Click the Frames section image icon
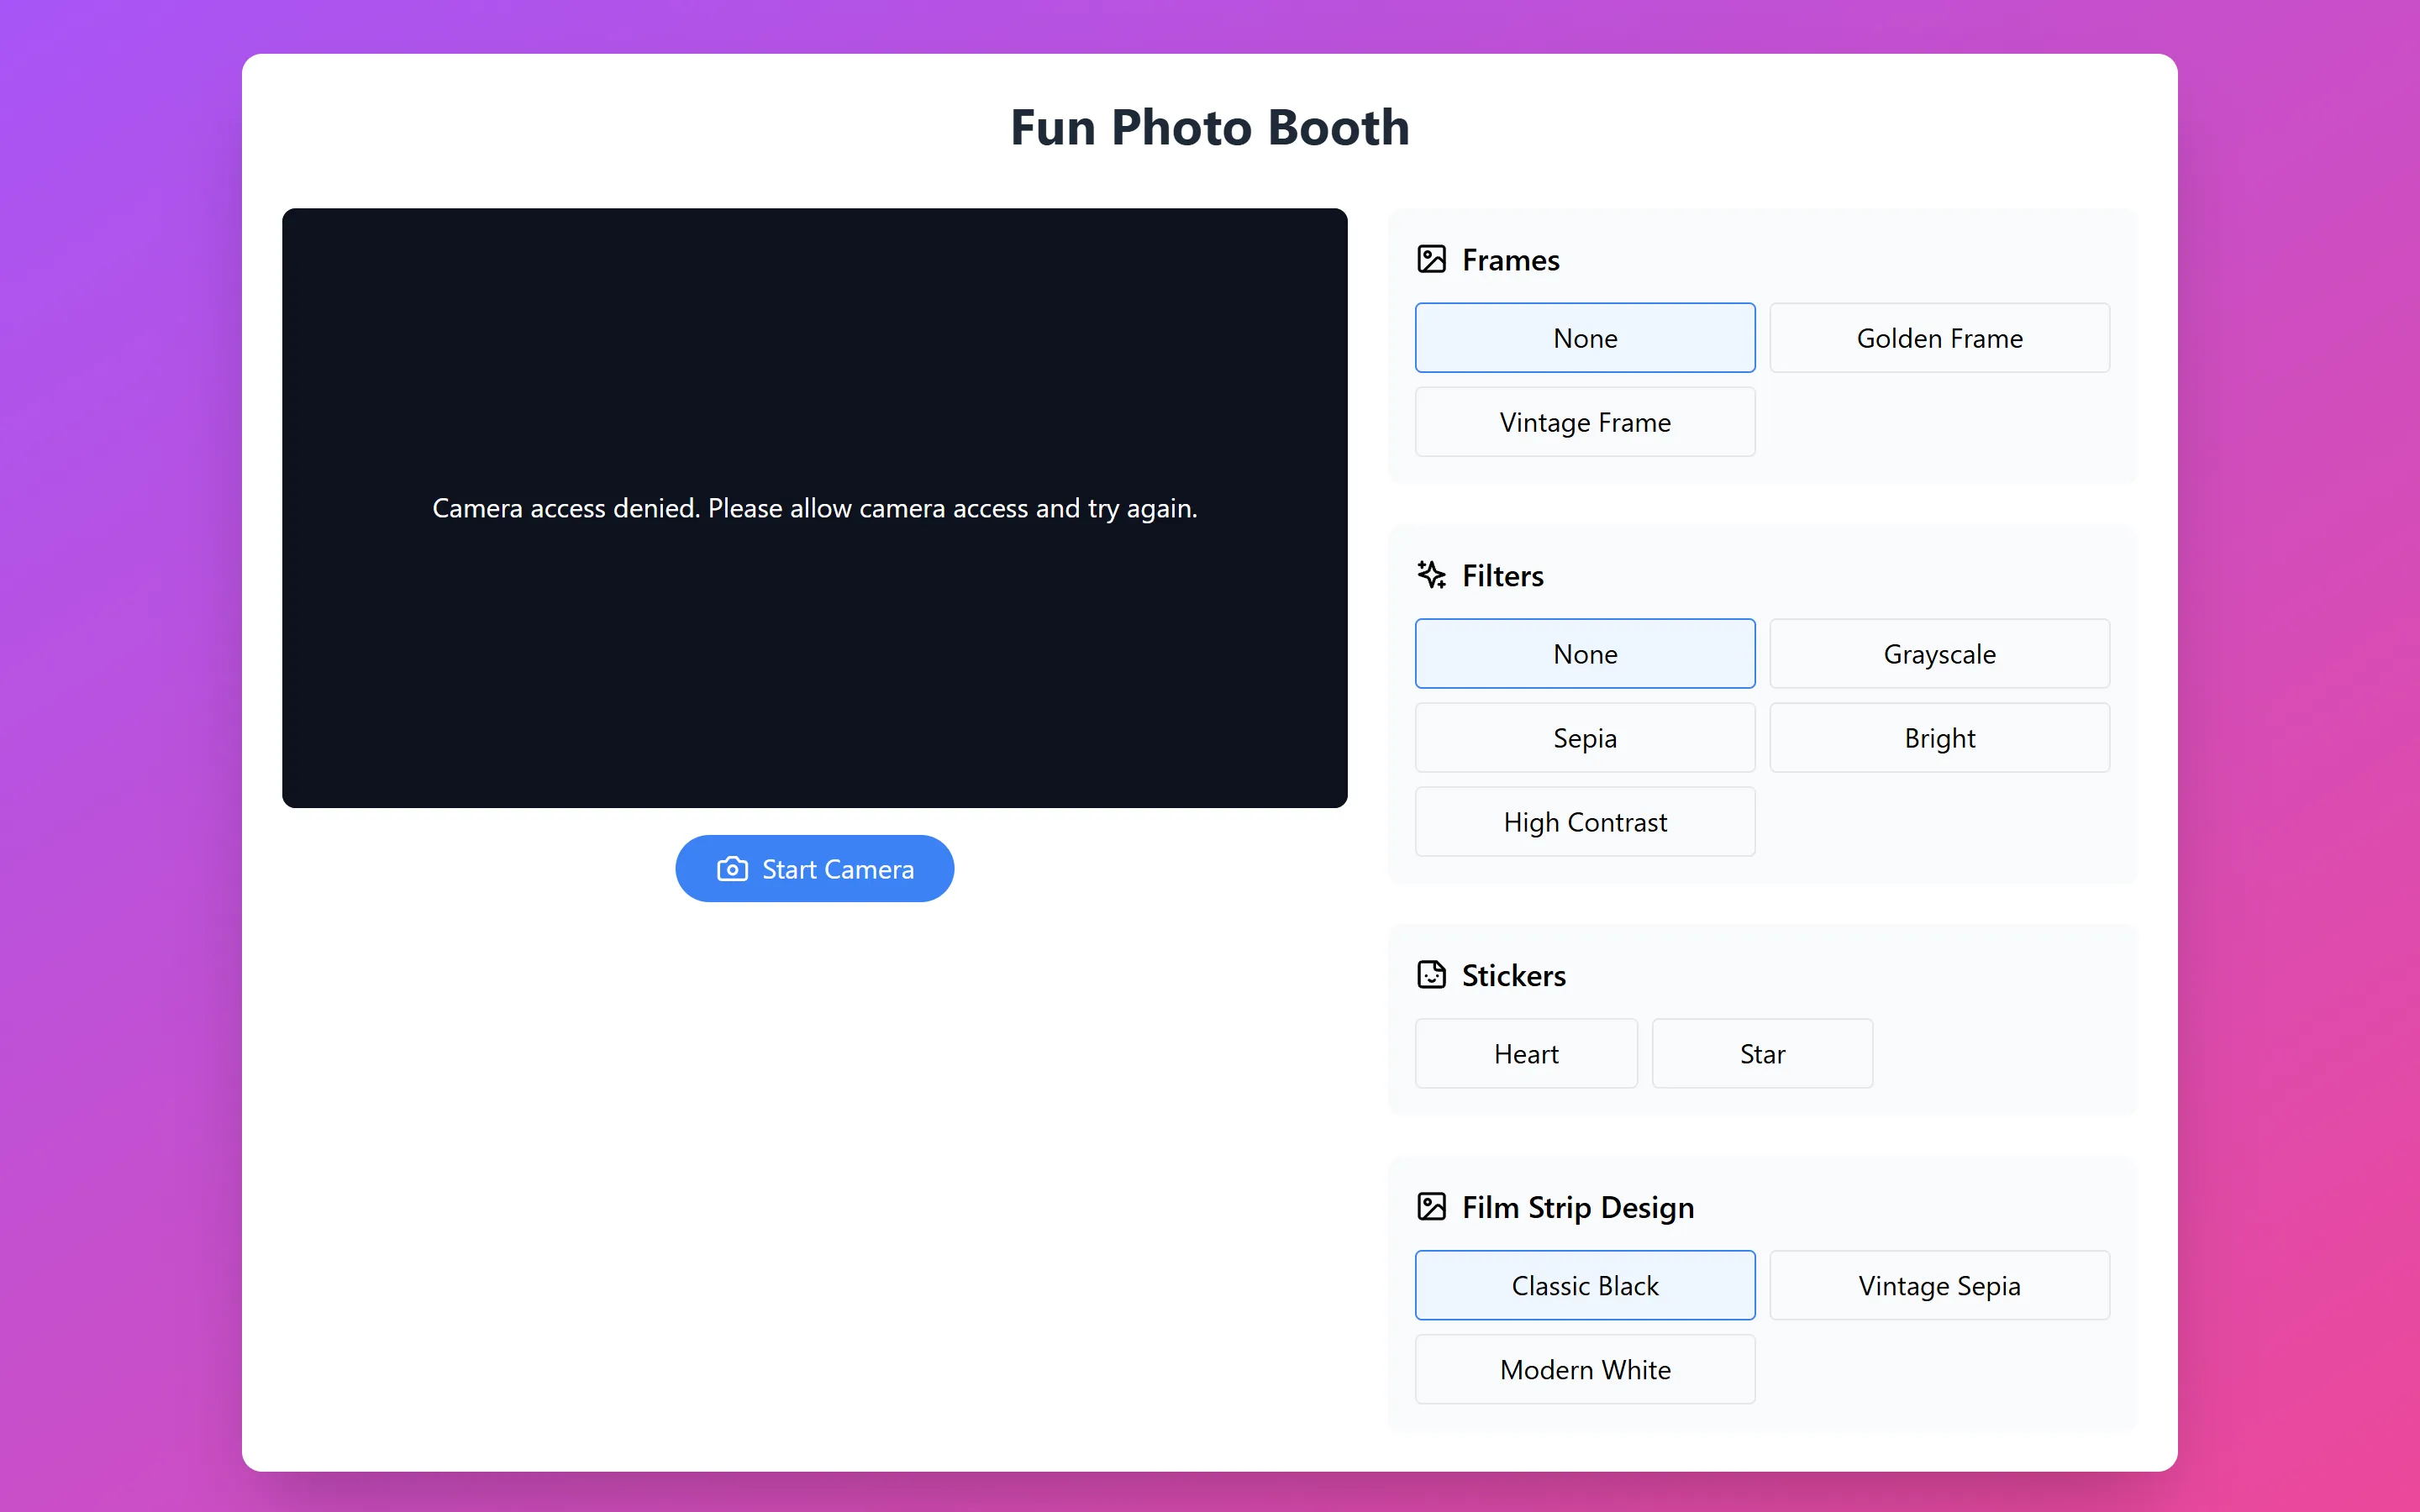 (1431, 260)
